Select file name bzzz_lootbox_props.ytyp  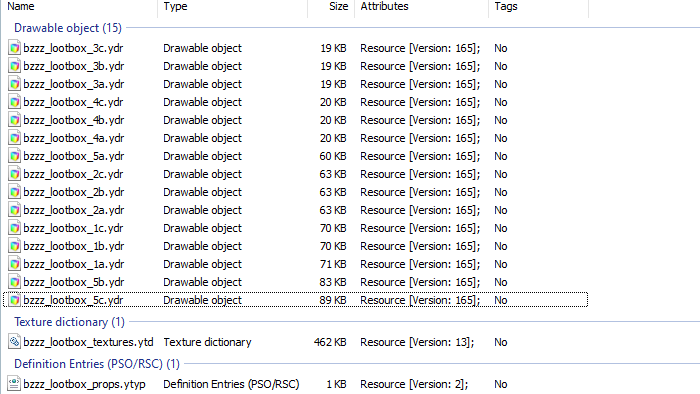[84, 384]
